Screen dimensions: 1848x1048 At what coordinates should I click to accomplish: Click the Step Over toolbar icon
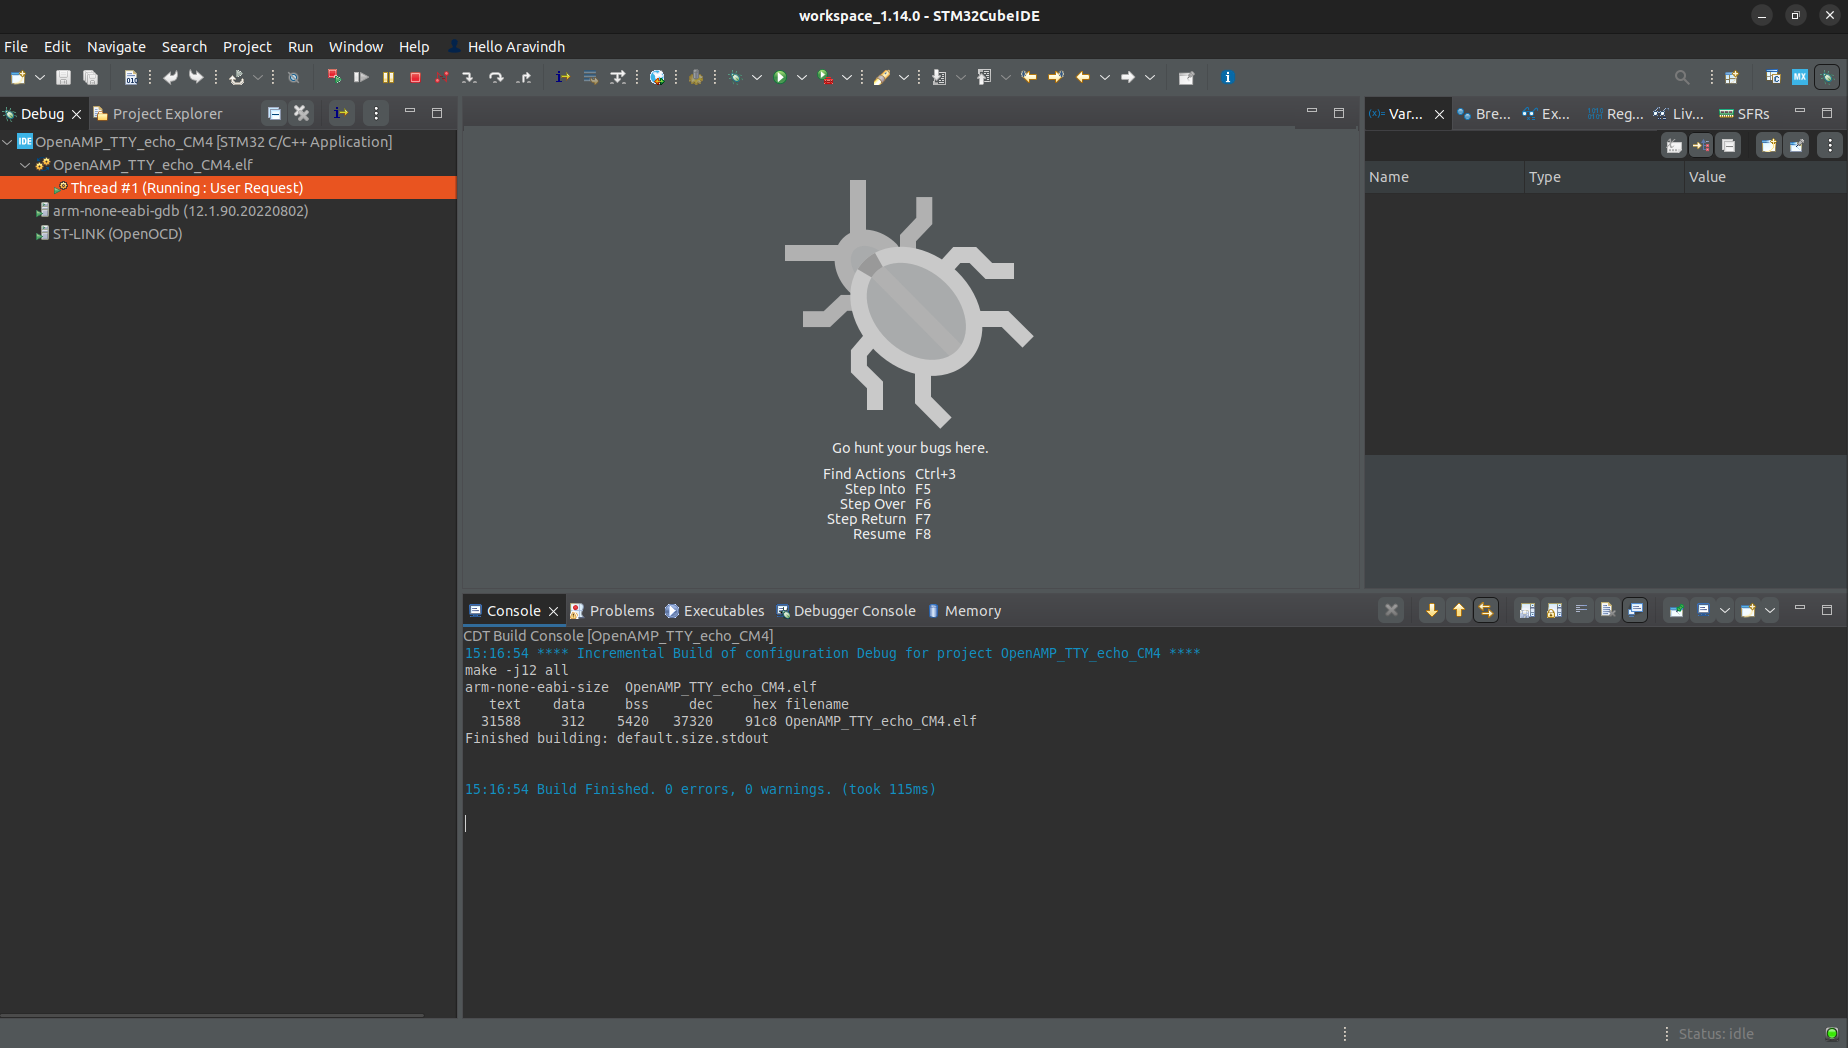pos(496,77)
